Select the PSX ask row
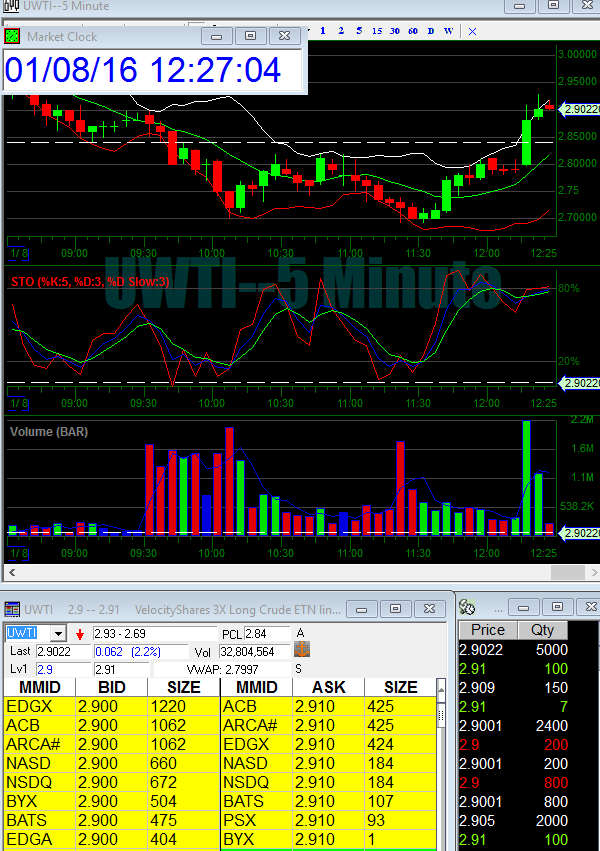 click(329, 820)
